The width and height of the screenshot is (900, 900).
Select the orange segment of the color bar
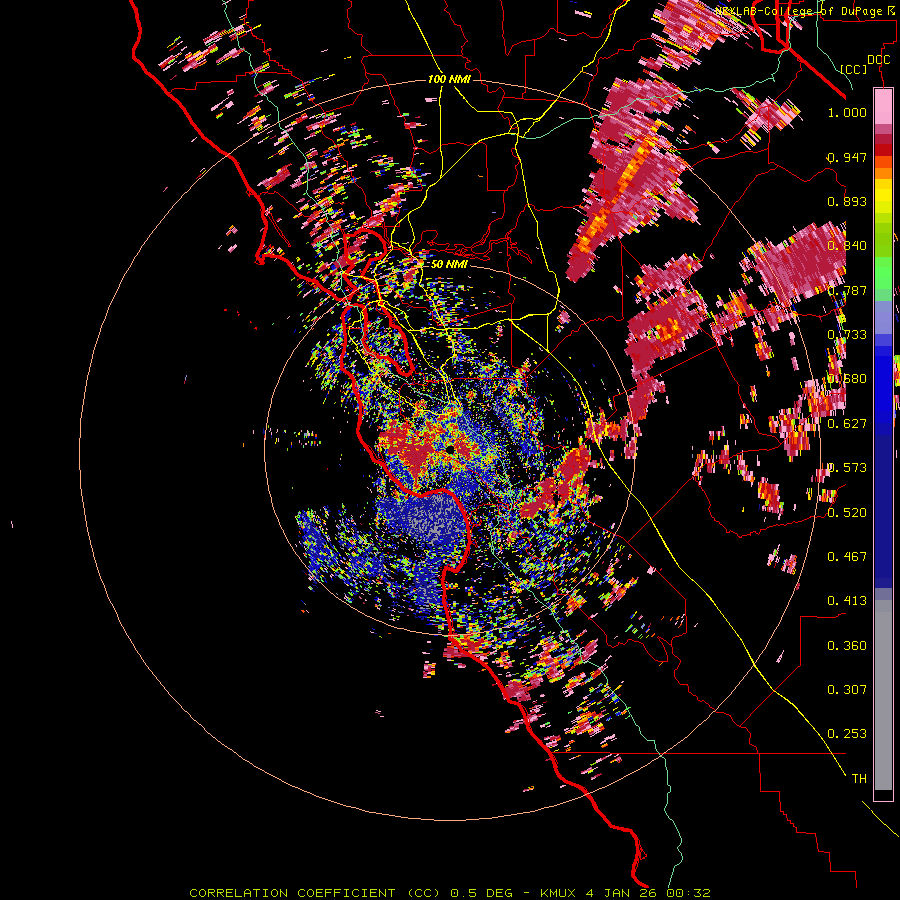click(x=883, y=173)
